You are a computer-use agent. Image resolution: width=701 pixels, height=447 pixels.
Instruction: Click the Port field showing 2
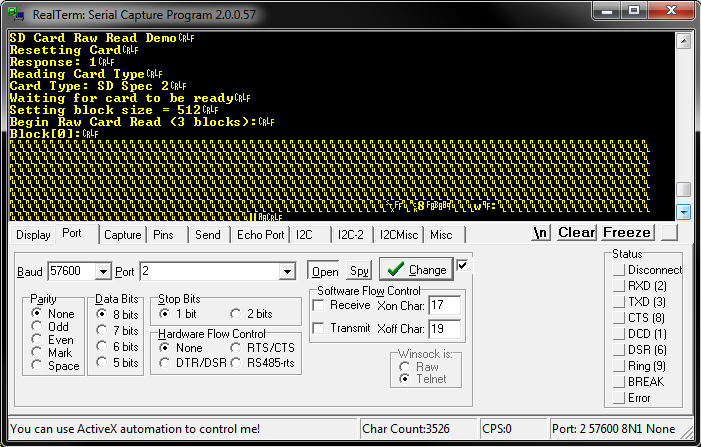pyautogui.click(x=210, y=271)
